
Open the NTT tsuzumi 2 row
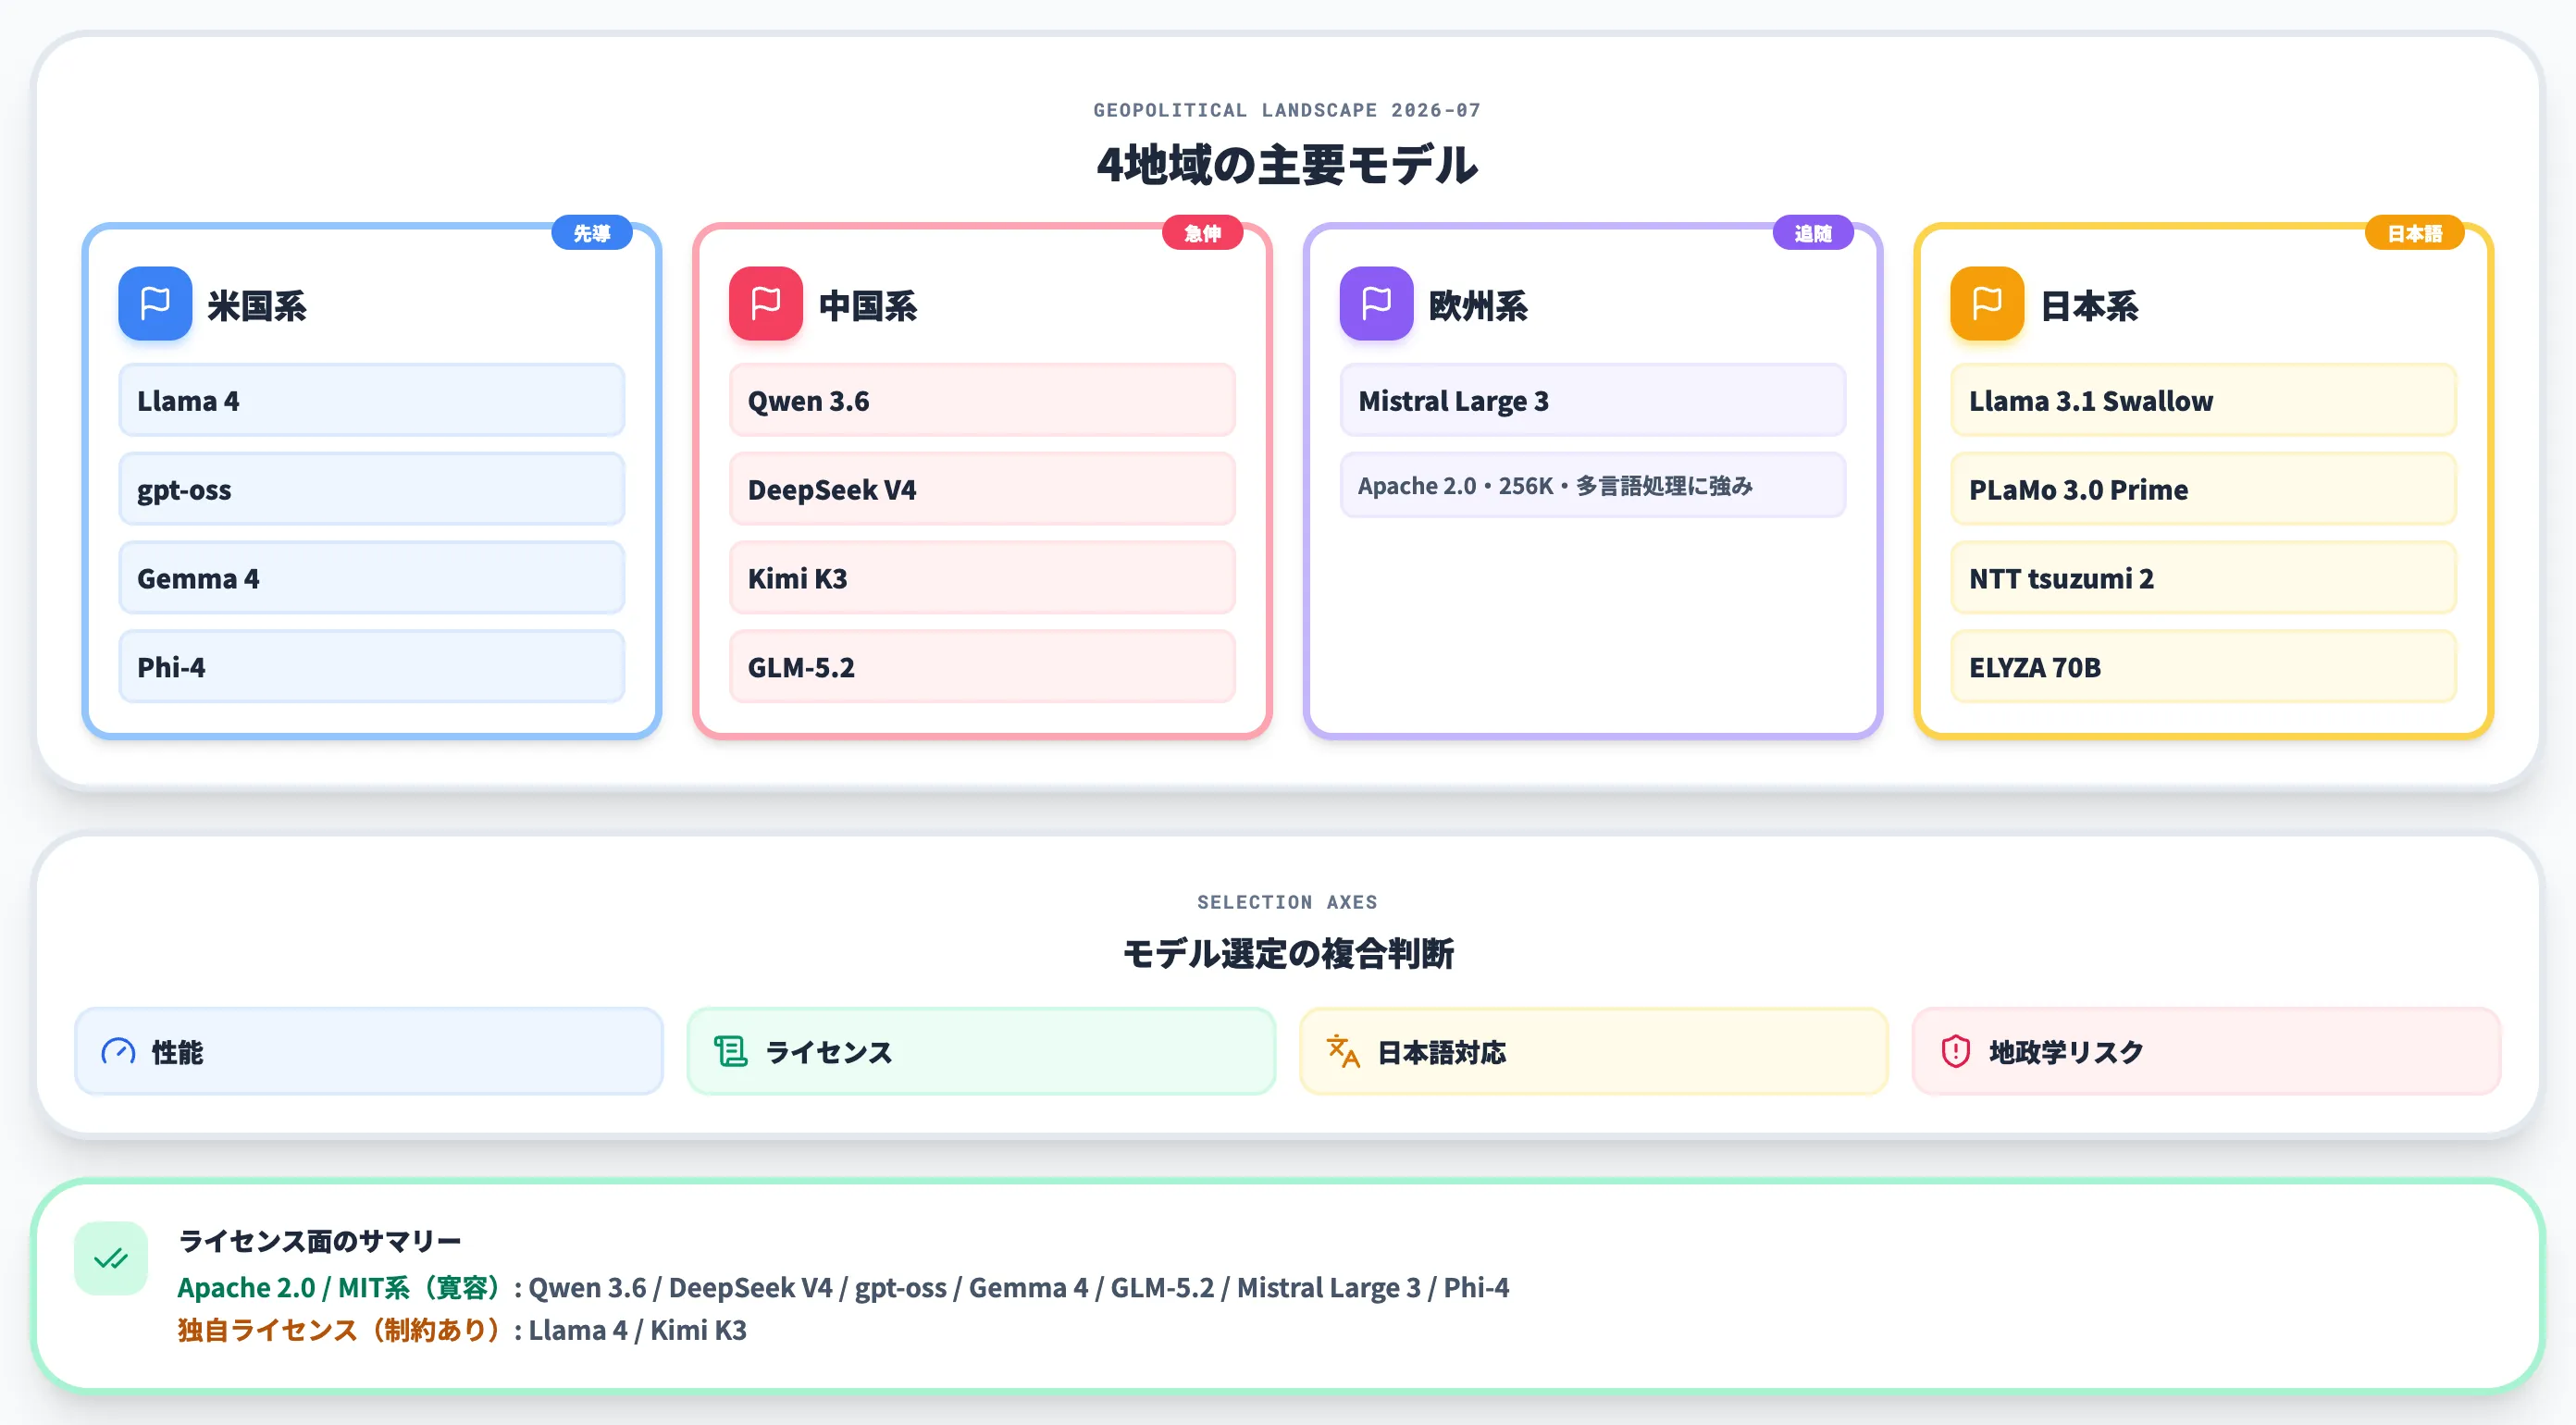pos(2204,578)
